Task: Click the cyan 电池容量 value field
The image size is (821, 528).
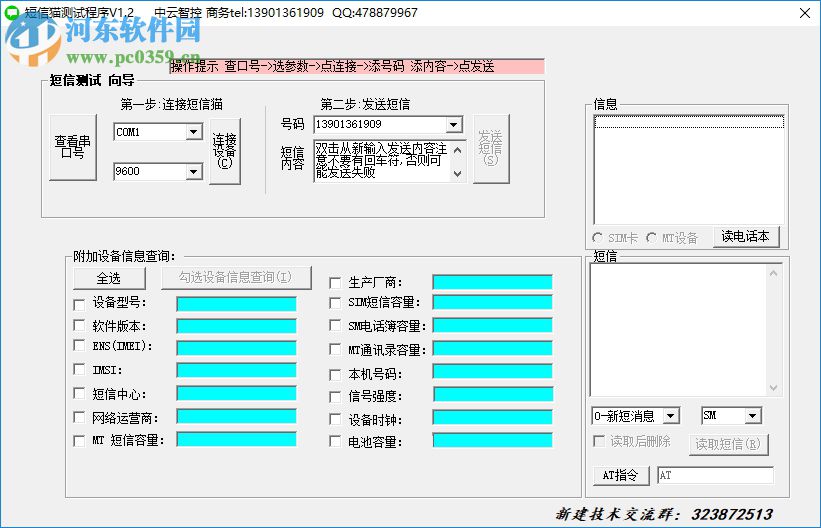Action: (493, 440)
